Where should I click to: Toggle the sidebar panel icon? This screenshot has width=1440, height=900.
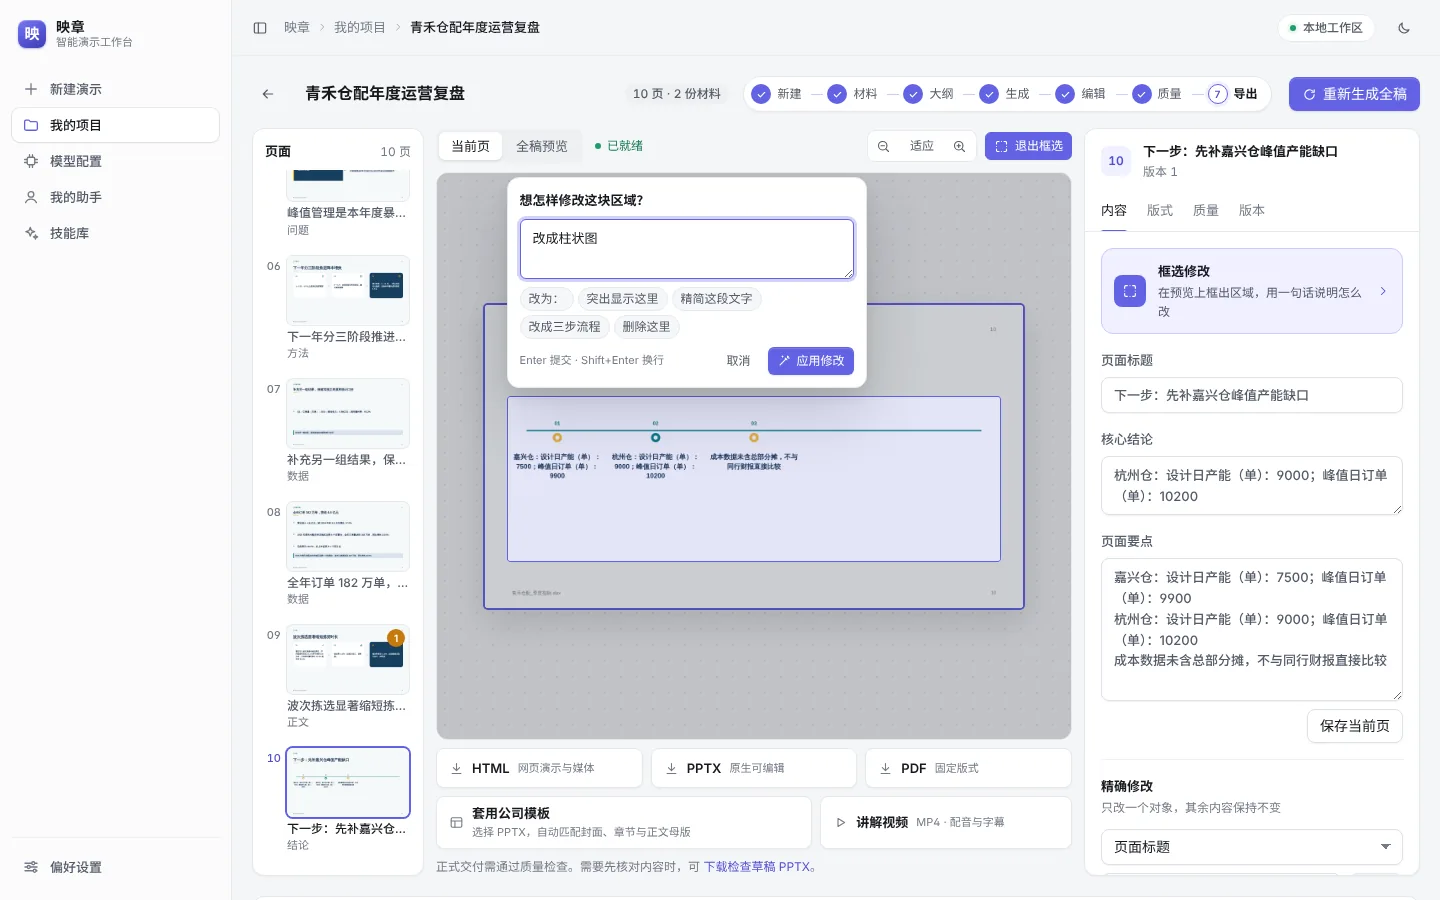tap(260, 28)
